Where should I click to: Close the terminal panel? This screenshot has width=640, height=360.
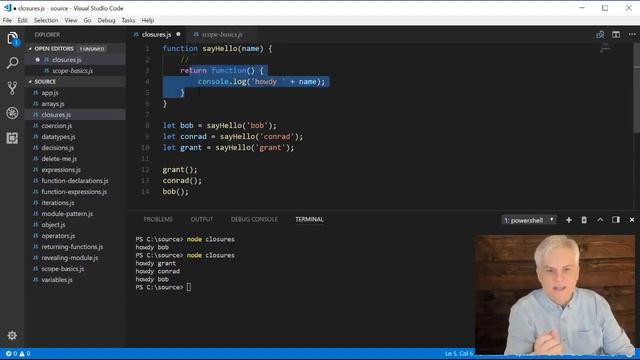[632, 220]
